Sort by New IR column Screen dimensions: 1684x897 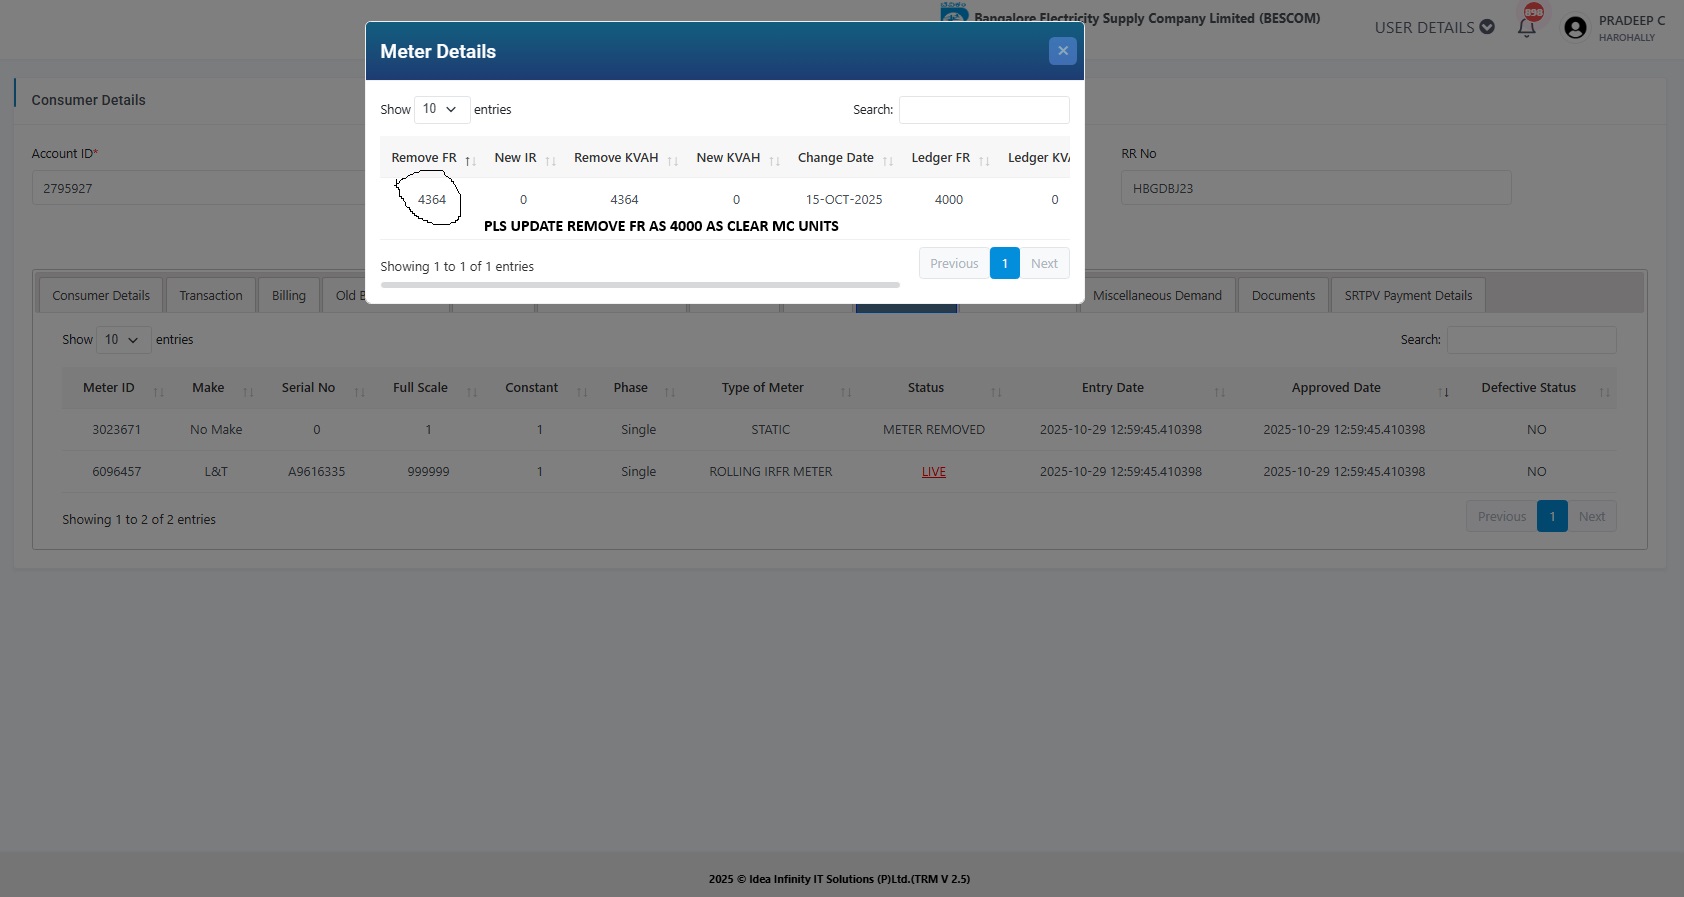click(524, 158)
